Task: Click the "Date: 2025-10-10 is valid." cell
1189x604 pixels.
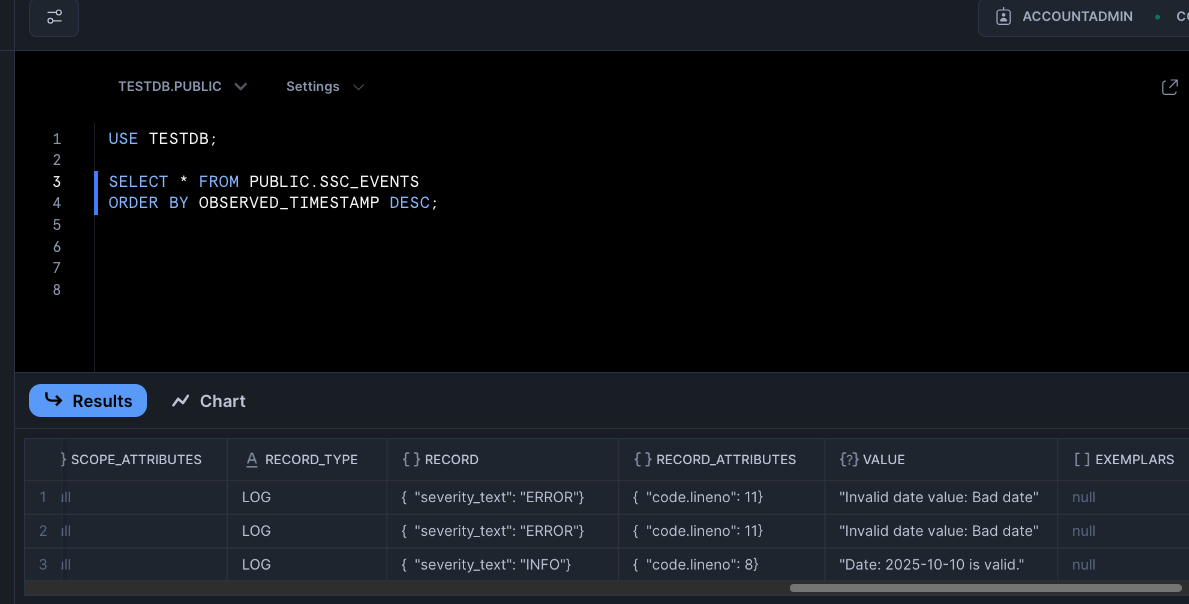Action: click(x=932, y=565)
